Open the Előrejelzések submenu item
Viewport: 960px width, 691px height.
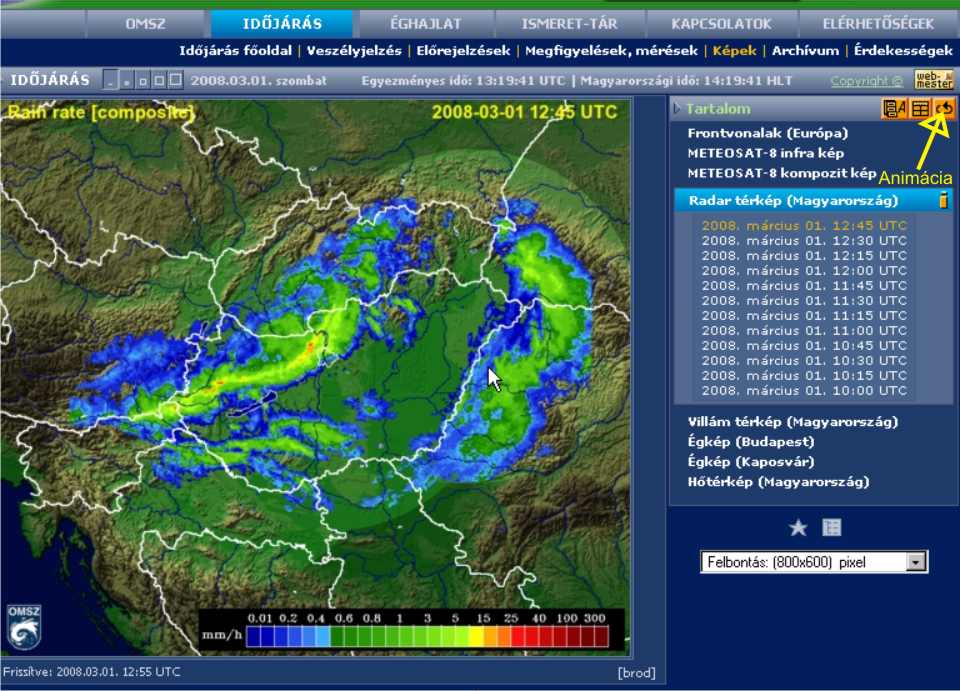(x=463, y=50)
